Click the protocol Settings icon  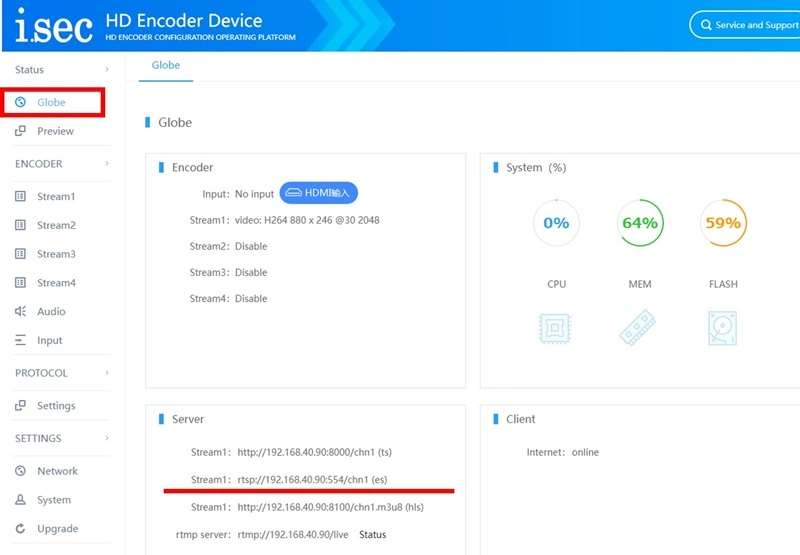(20, 406)
